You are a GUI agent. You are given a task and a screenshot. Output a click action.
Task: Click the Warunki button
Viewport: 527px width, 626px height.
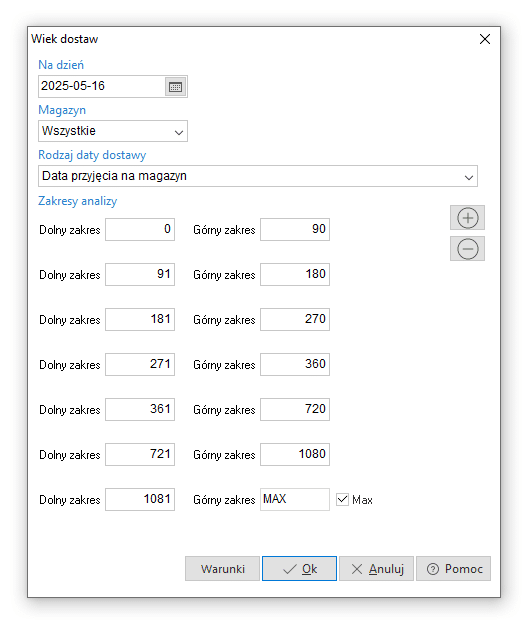tap(222, 569)
